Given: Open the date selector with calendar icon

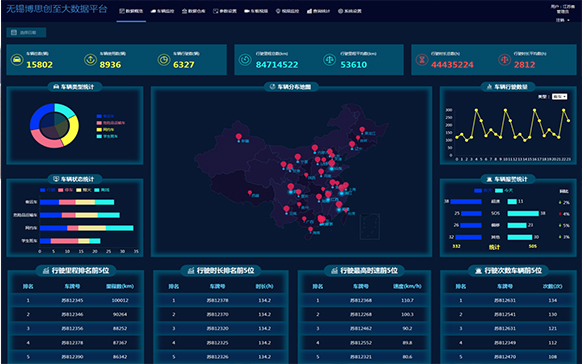Looking at the screenshot, I should [26, 33].
